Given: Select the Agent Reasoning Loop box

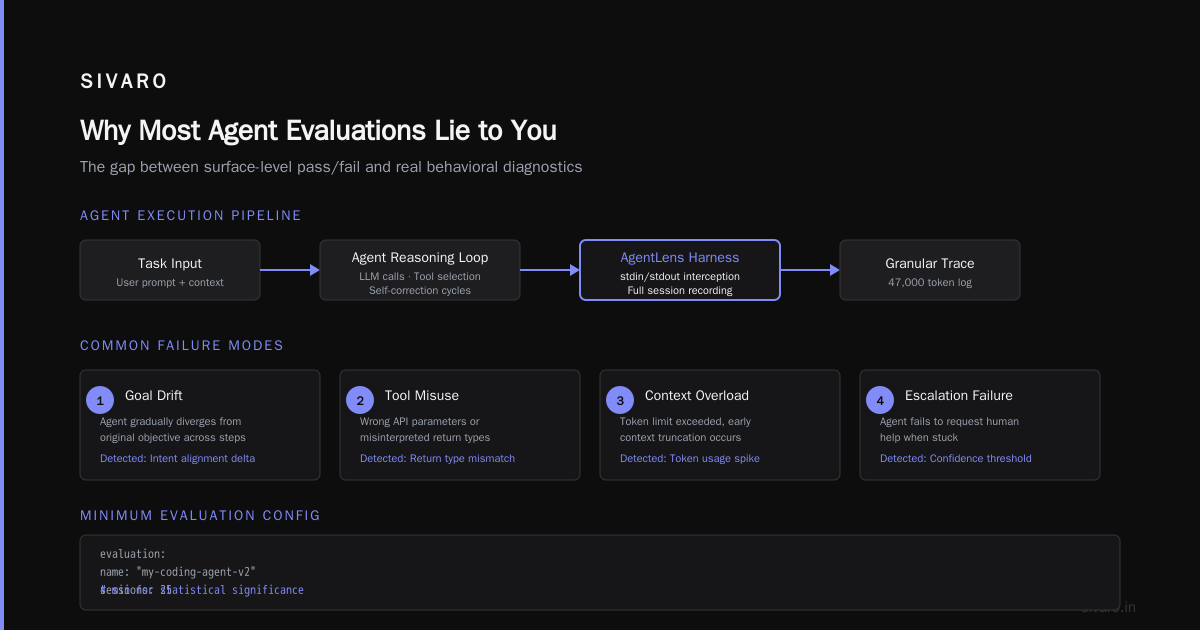Looking at the screenshot, I should tap(420, 270).
